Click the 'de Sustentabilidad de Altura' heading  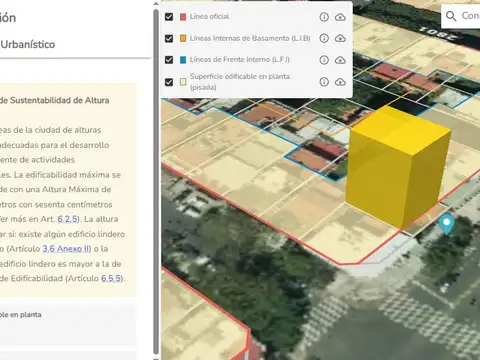click(54, 100)
